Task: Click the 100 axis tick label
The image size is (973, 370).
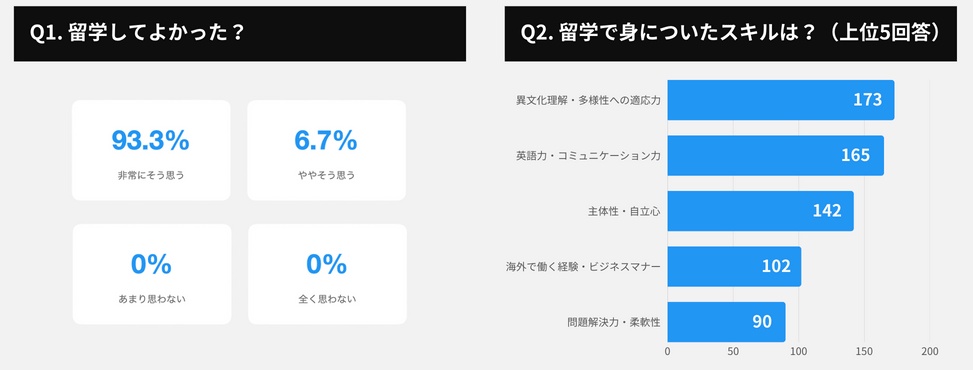Action: point(799,352)
